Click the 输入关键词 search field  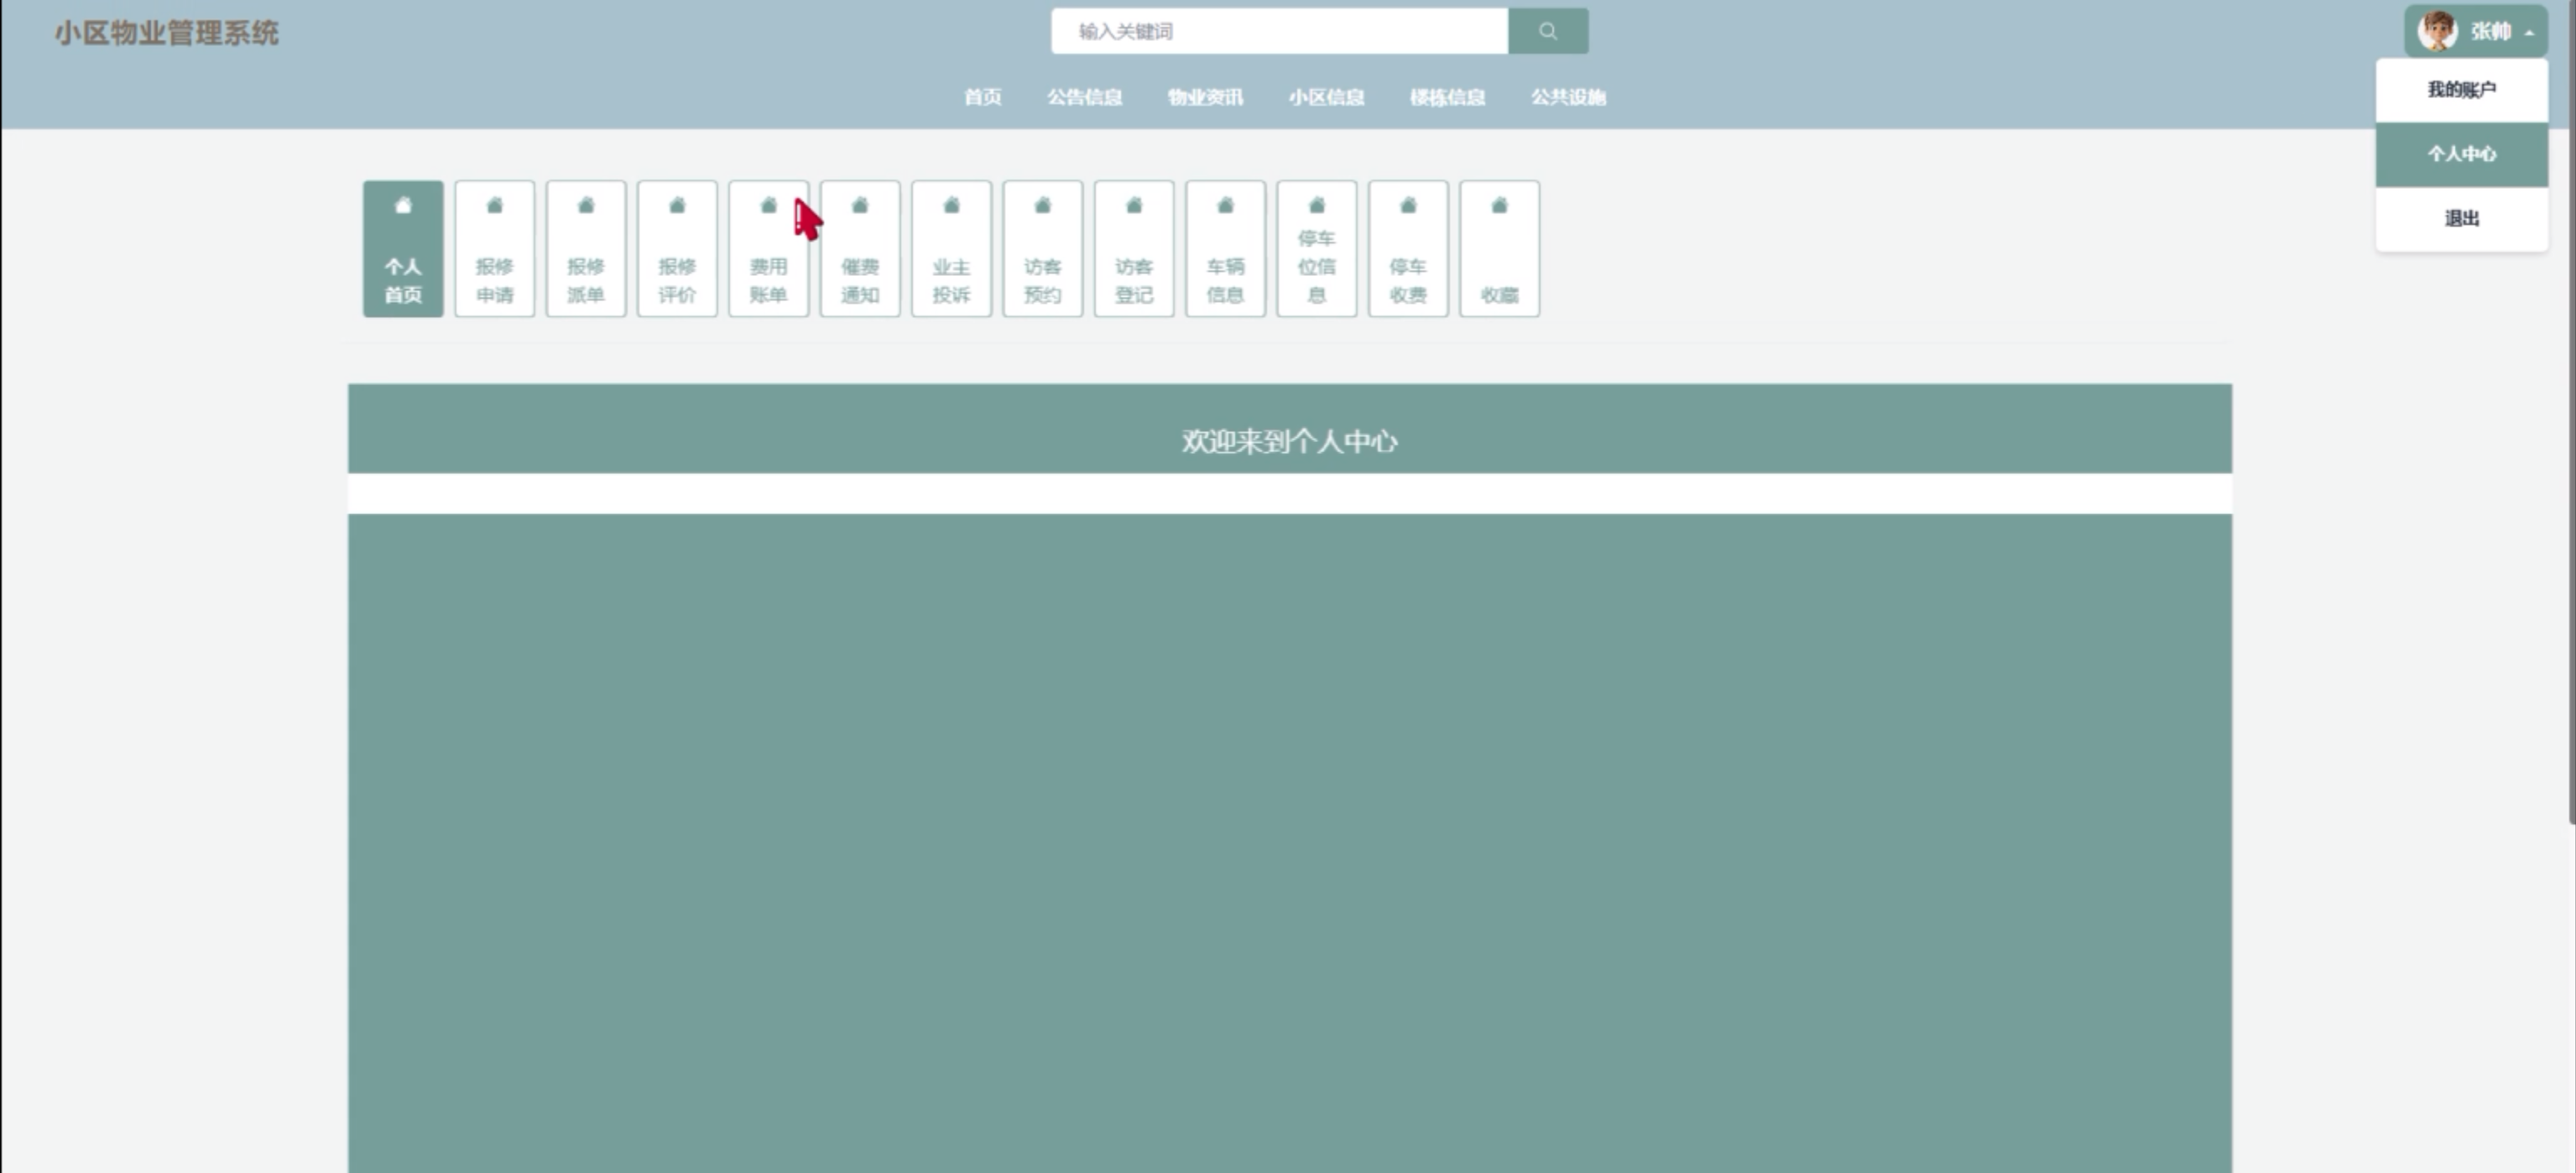click(1279, 31)
